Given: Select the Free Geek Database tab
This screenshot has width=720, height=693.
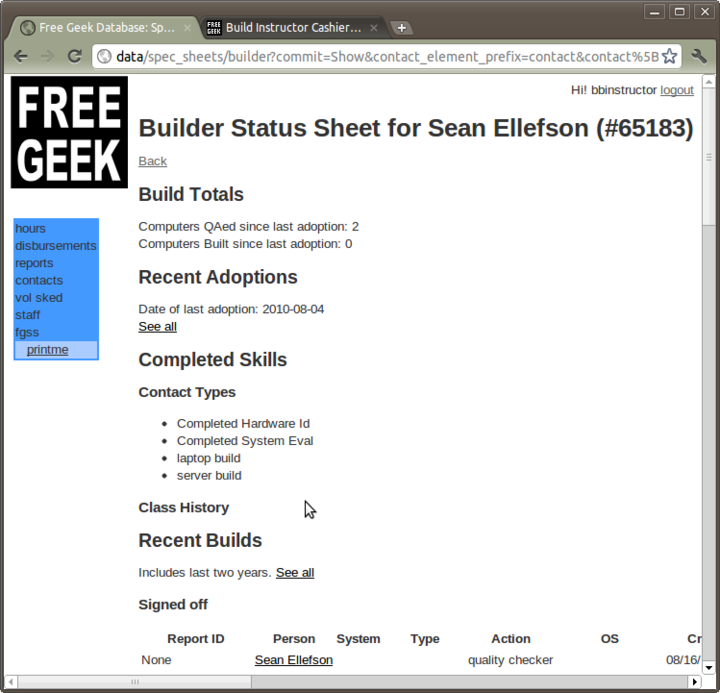Looking at the screenshot, I should pyautogui.click(x=100, y=28).
